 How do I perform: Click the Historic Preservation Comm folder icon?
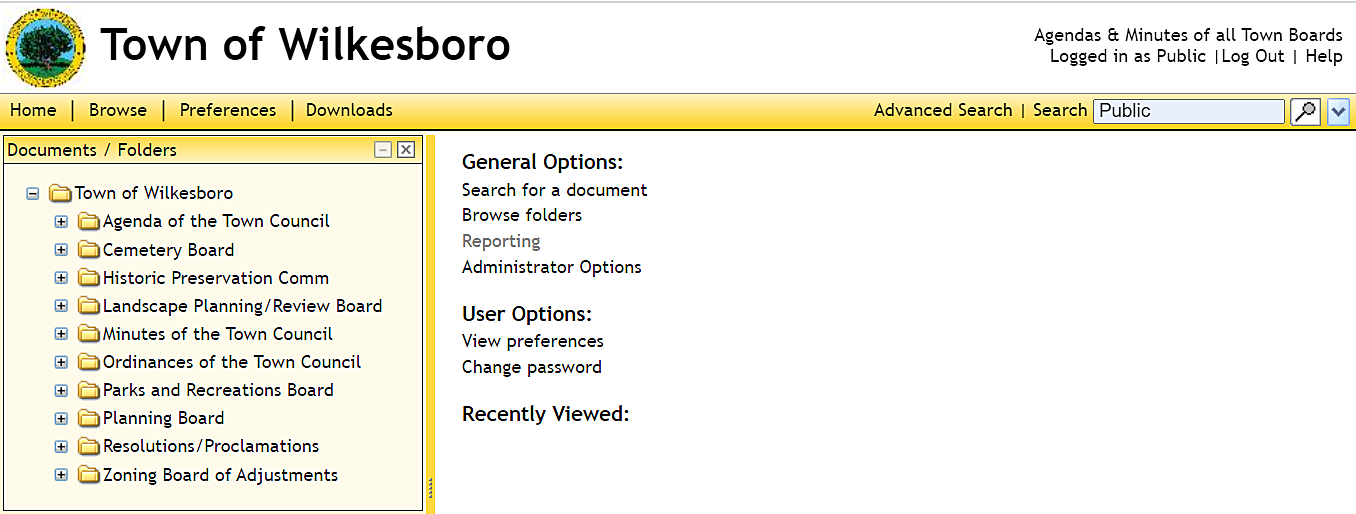[89, 278]
